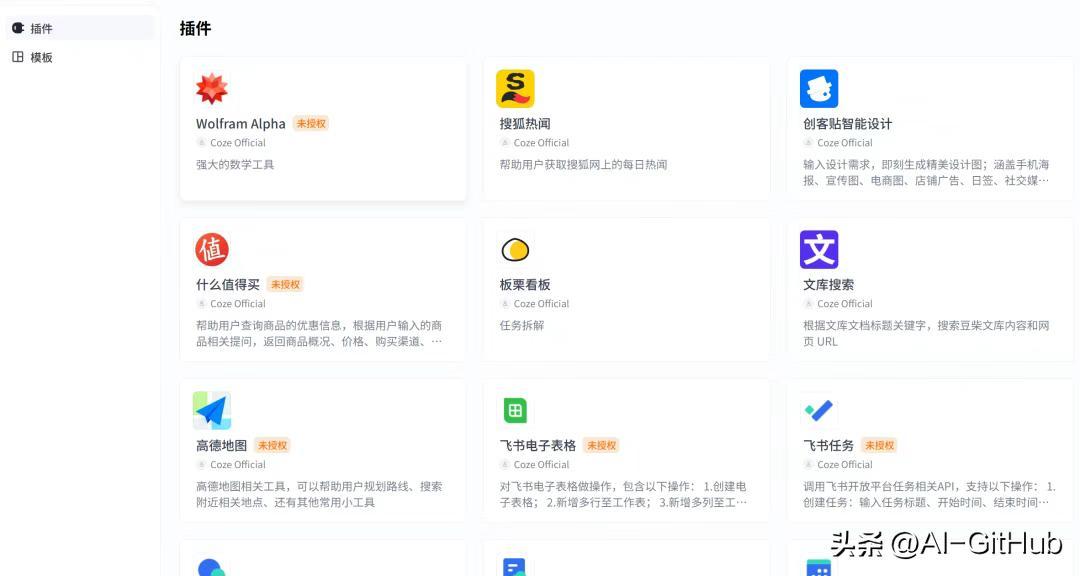Click the author avatar under Wolfram Alpha
Image resolution: width=1080 pixels, height=576 pixels.
pos(201,143)
